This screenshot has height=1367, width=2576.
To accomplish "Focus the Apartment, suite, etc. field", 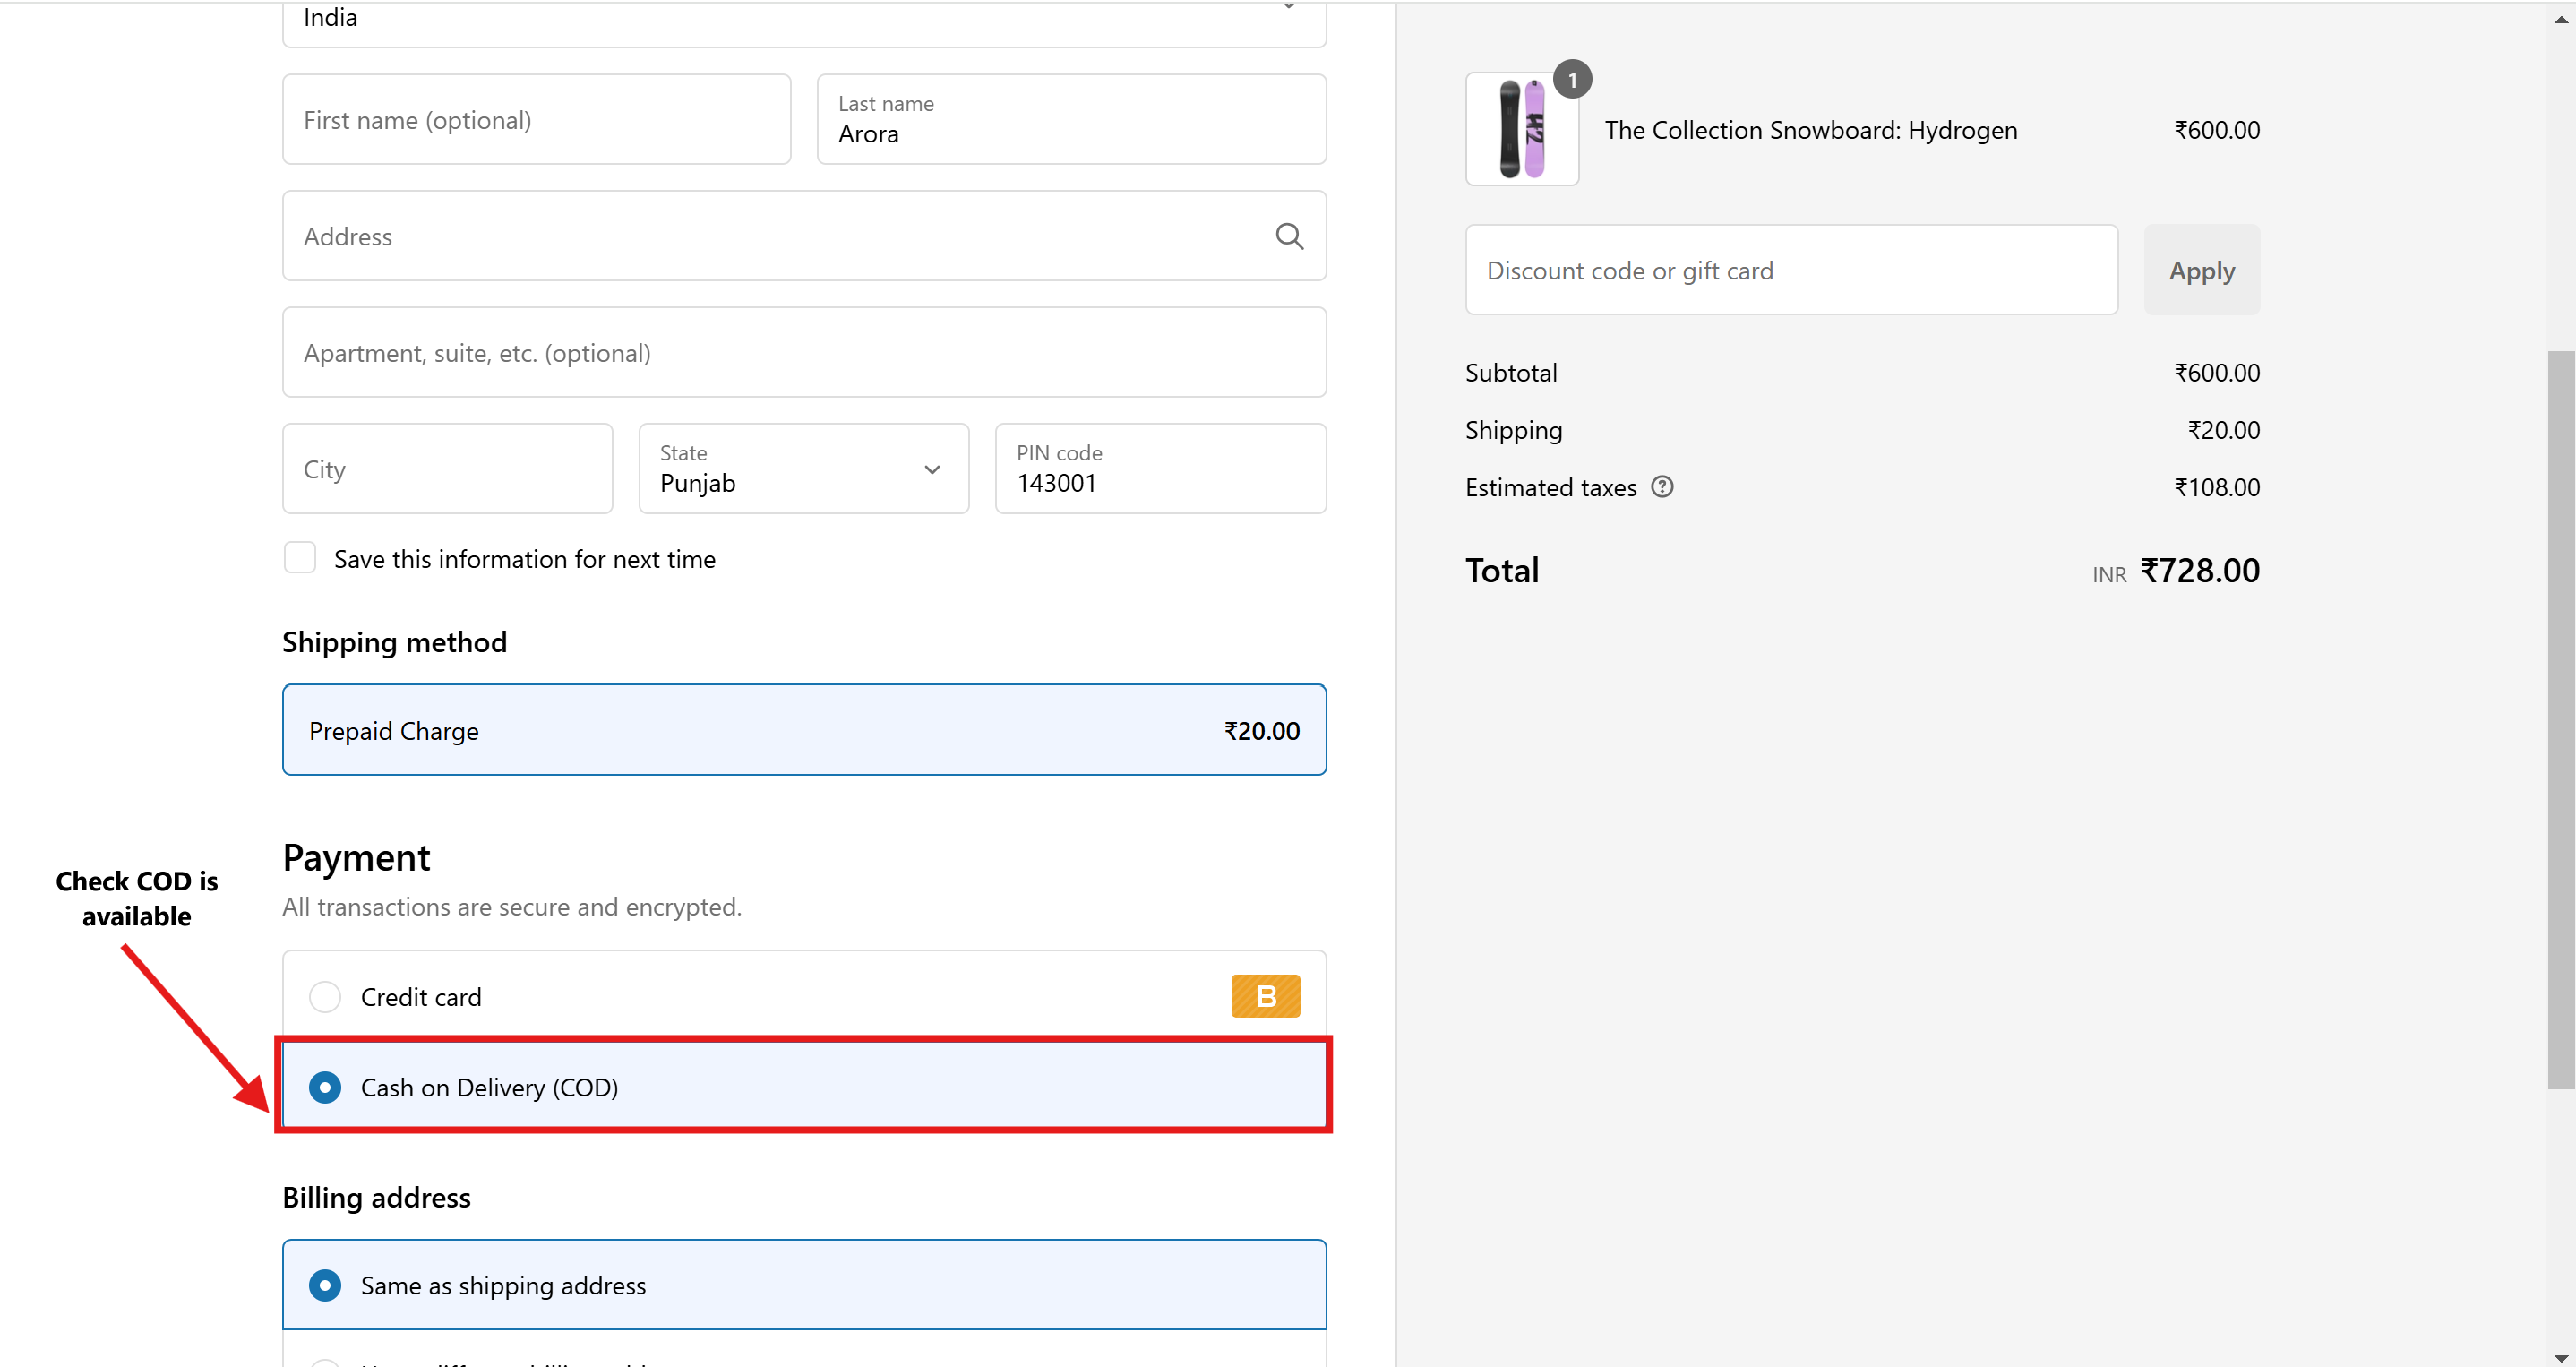I will pyautogui.click(x=803, y=353).
